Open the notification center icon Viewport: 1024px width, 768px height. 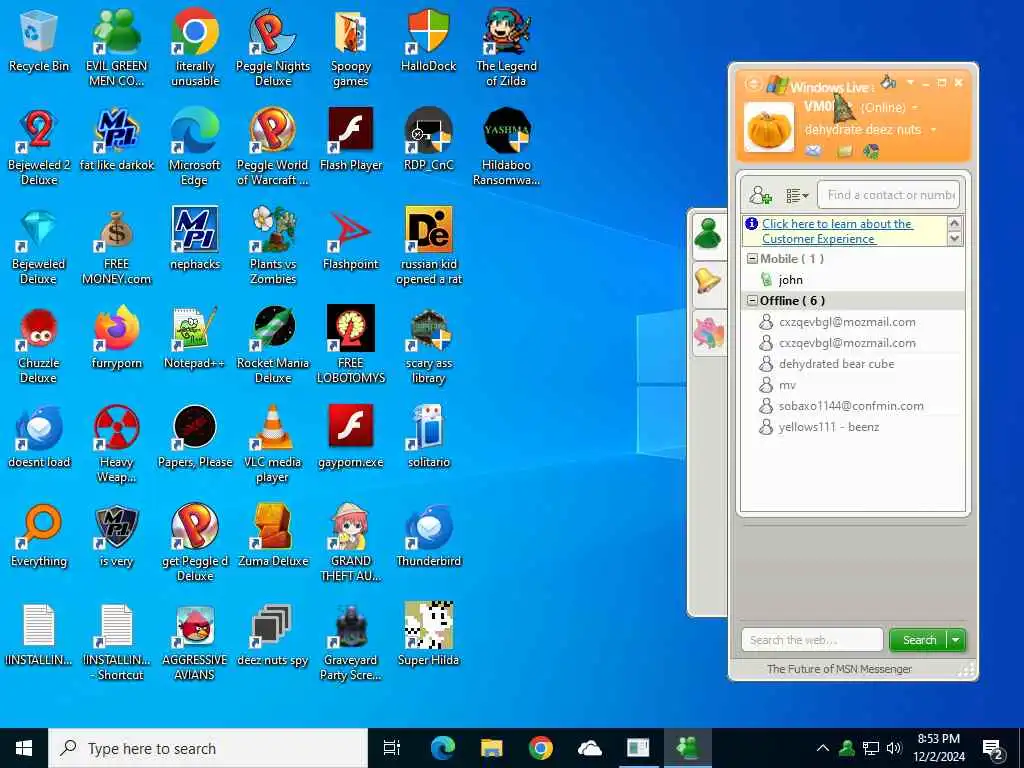[992, 749]
